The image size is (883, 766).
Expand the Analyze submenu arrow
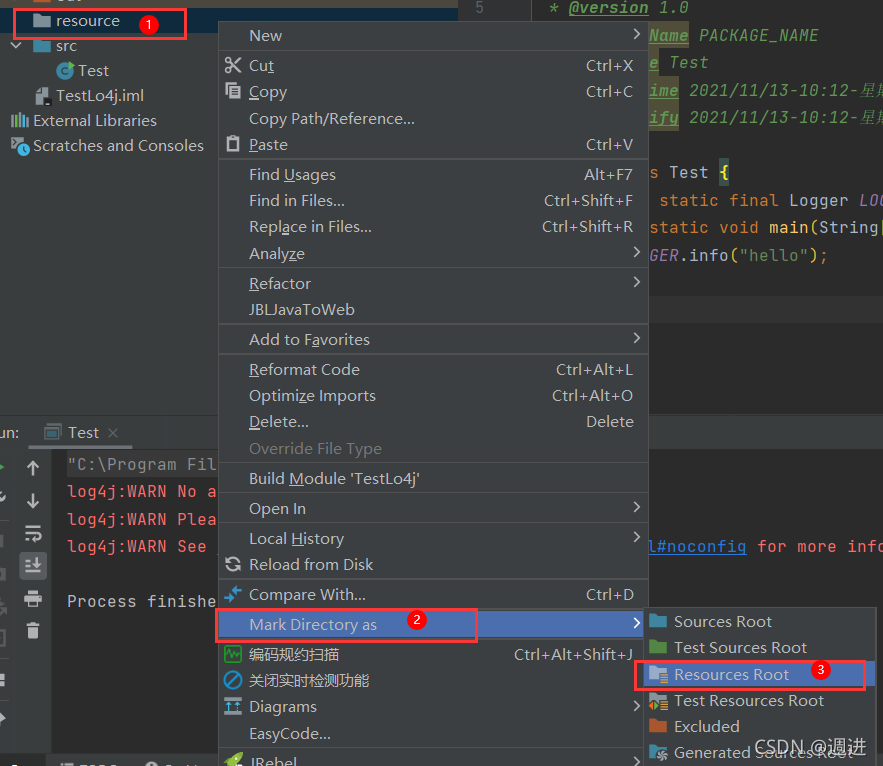click(636, 252)
